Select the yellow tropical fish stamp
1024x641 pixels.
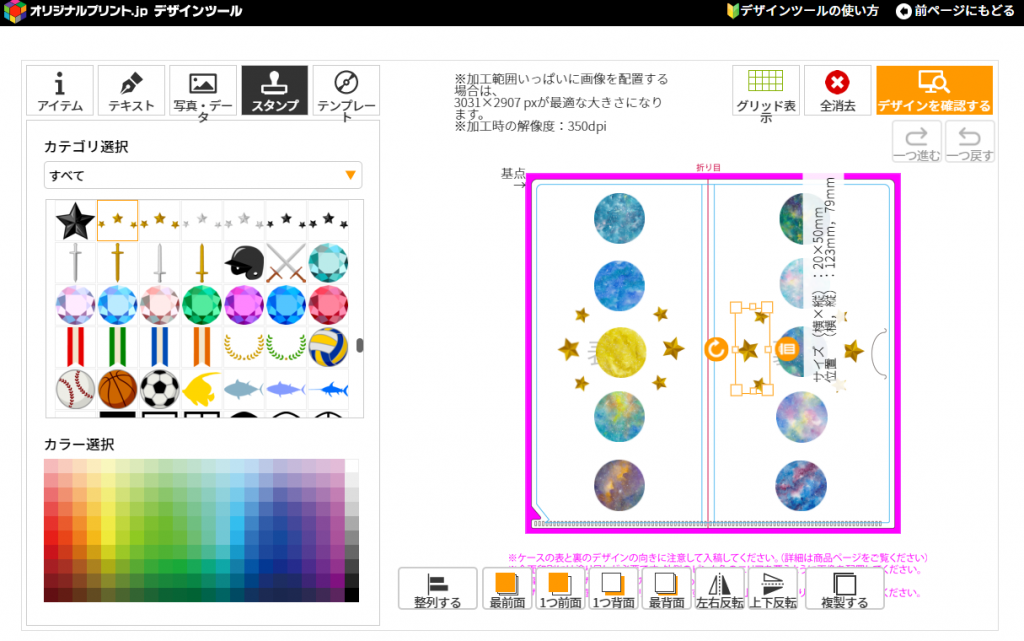tap(202, 389)
